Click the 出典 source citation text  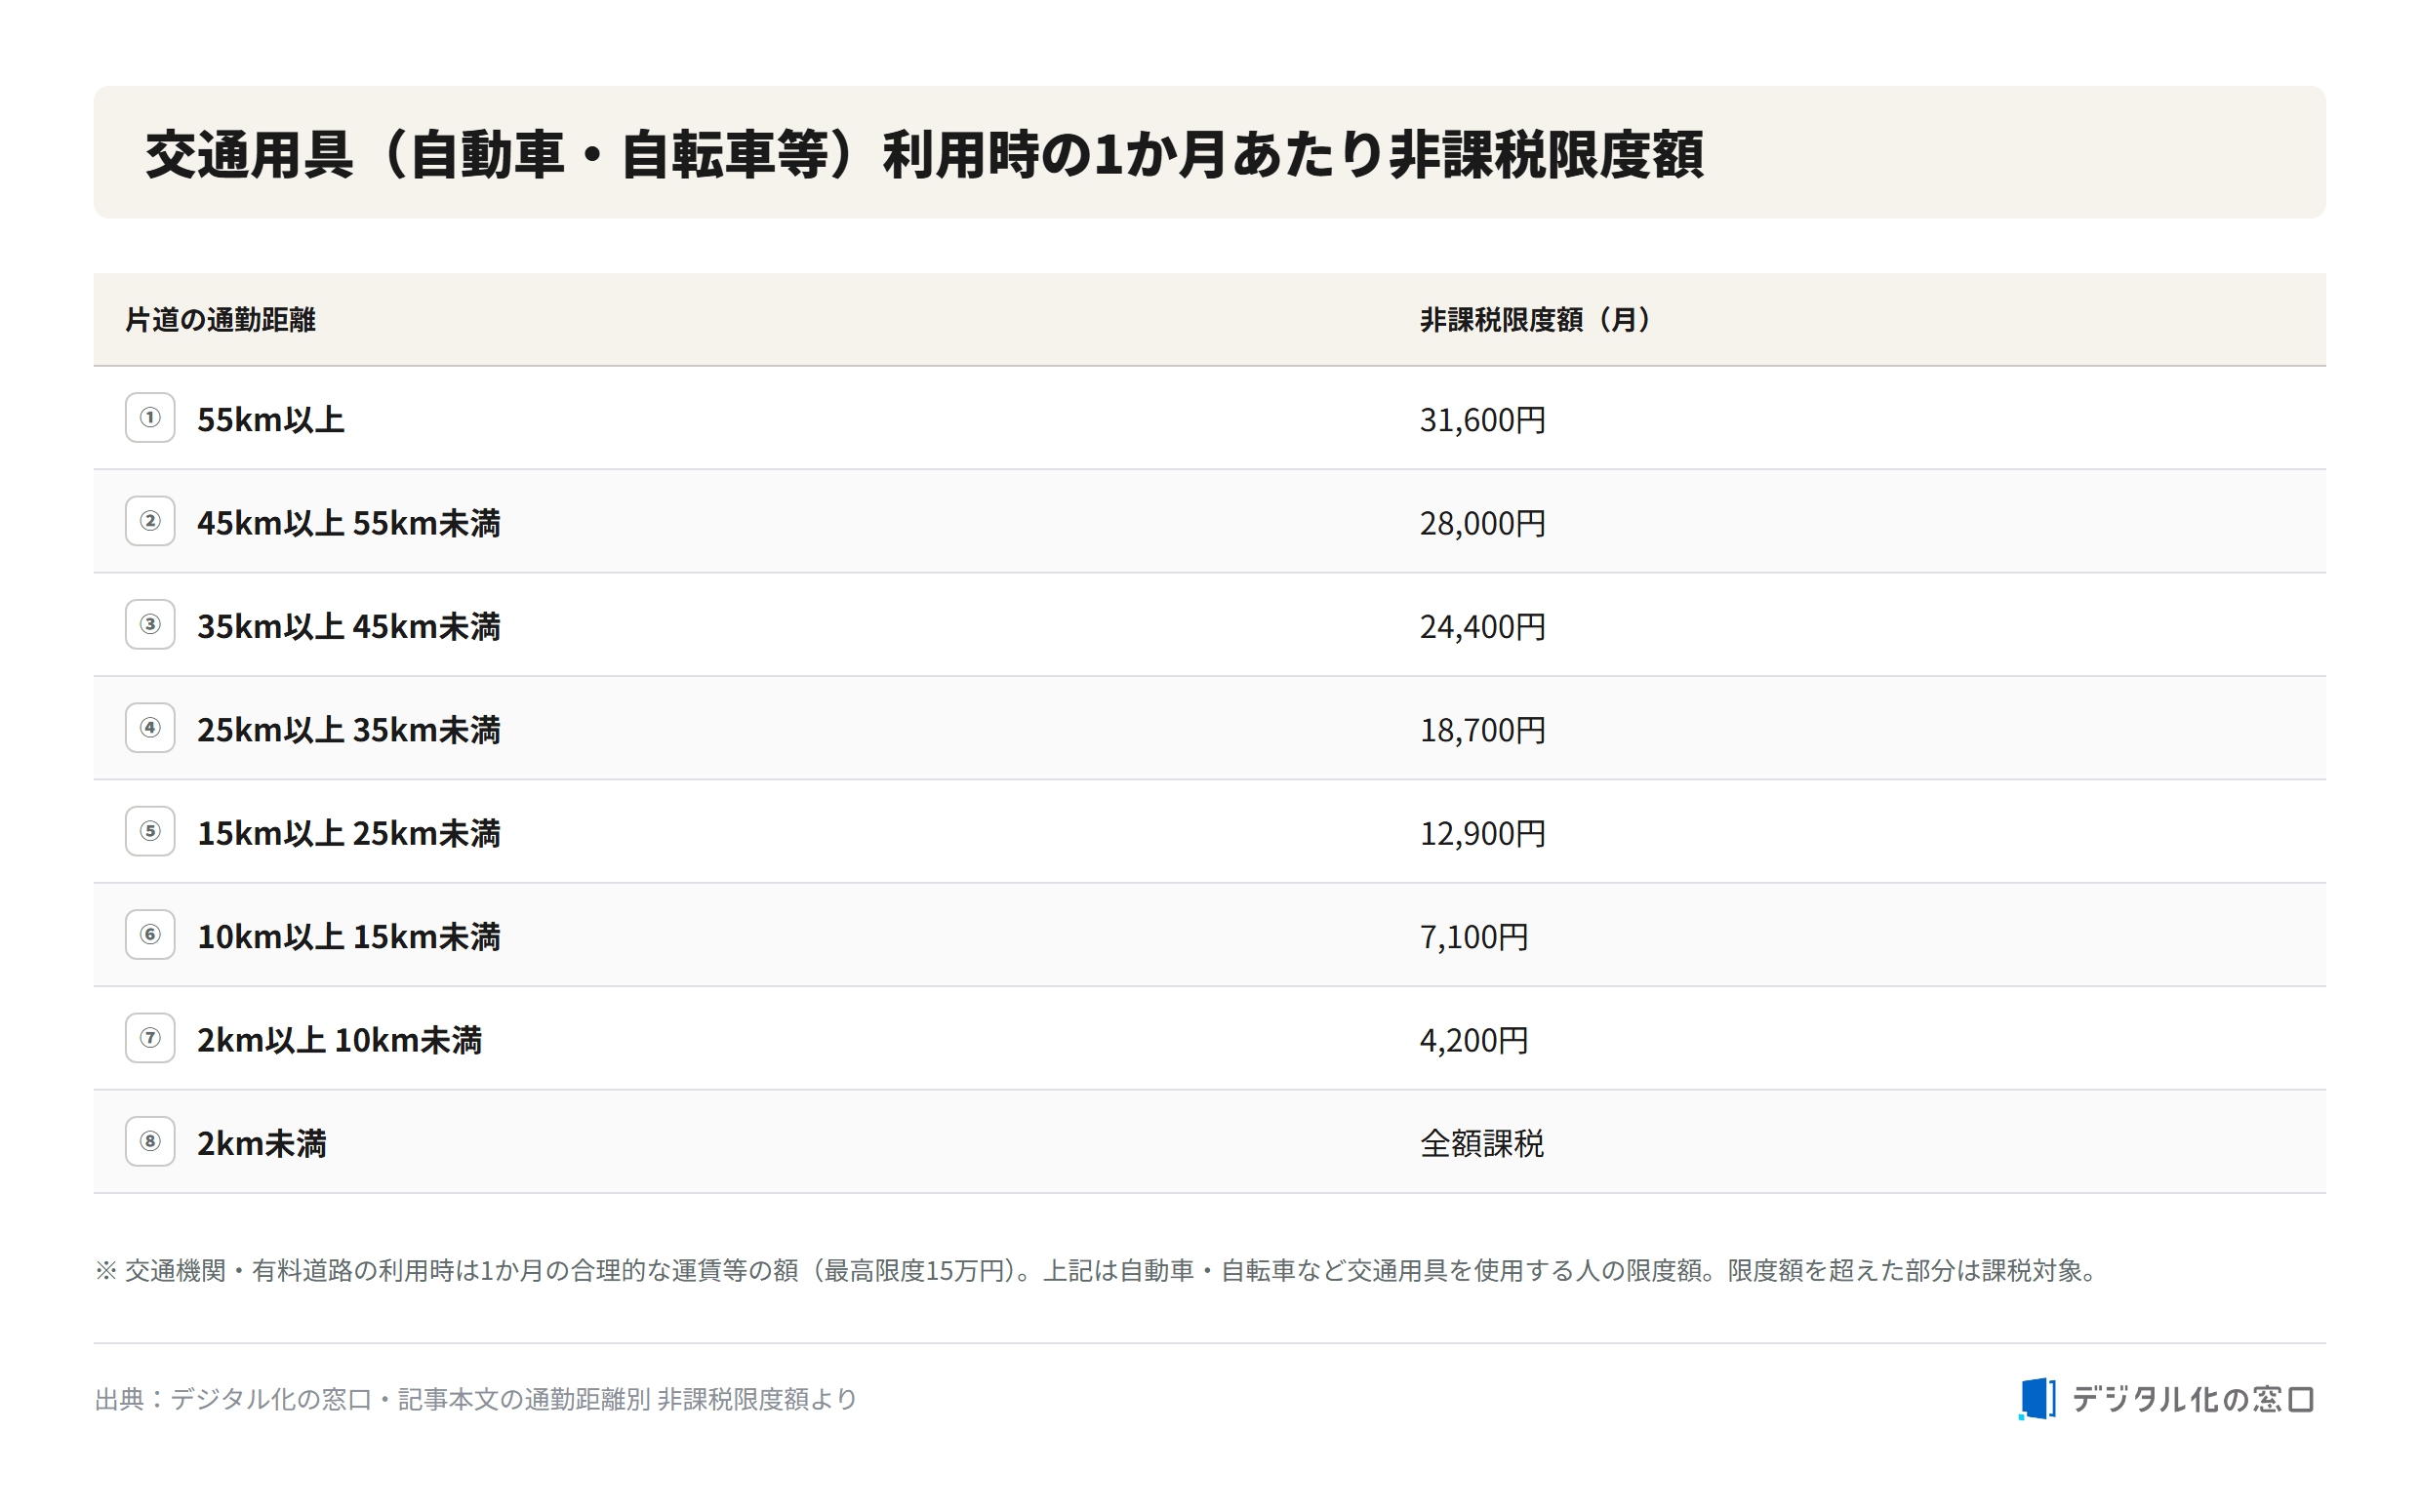[476, 1399]
